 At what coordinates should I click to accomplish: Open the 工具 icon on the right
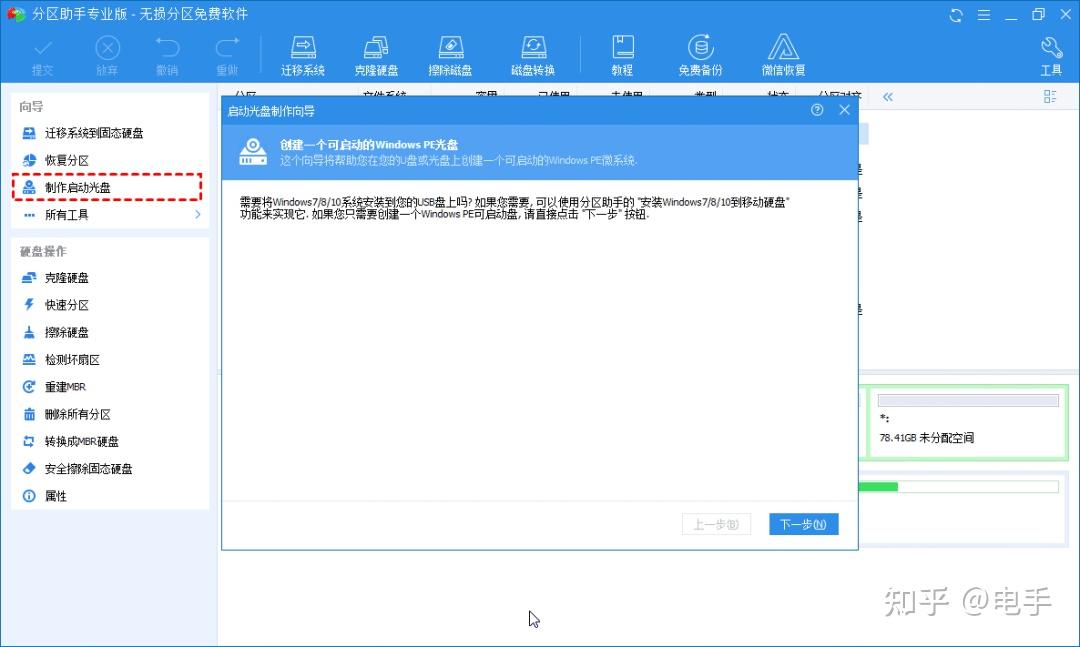pyautogui.click(x=1051, y=54)
